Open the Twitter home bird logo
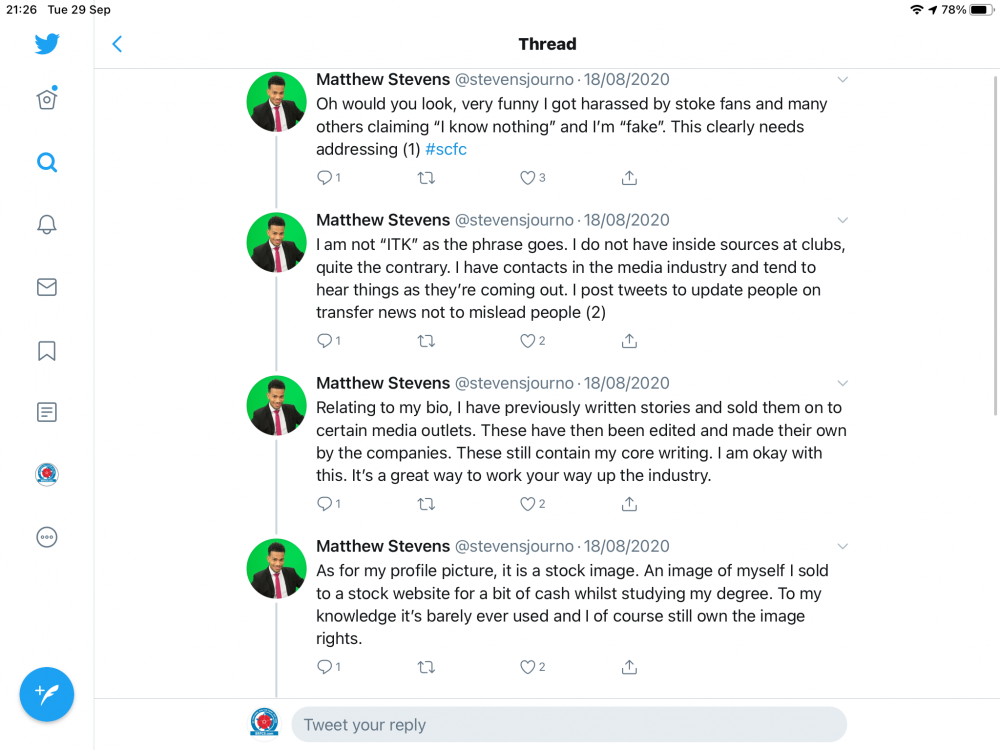The width and height of the screenshot is (1000, 750). pos(47,44)
